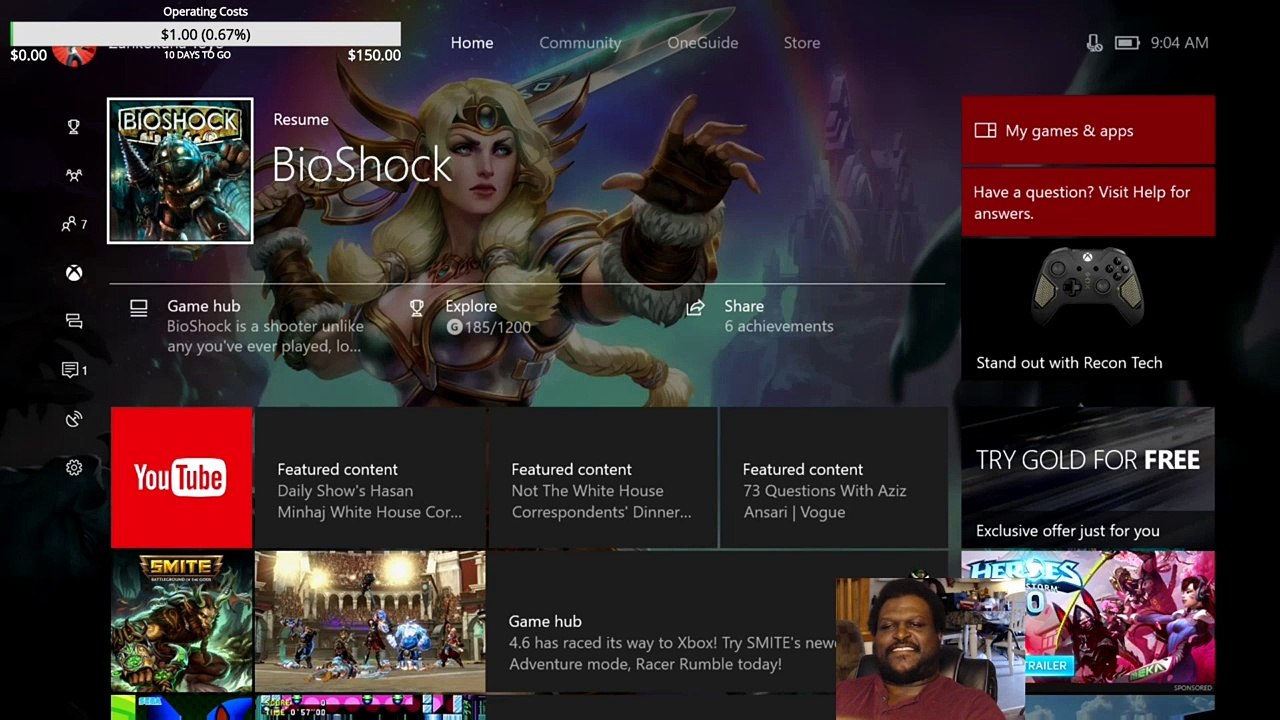Open the OneGuide tab
The height and width of the screenshot is (720, 1280).
coord(703,43)
